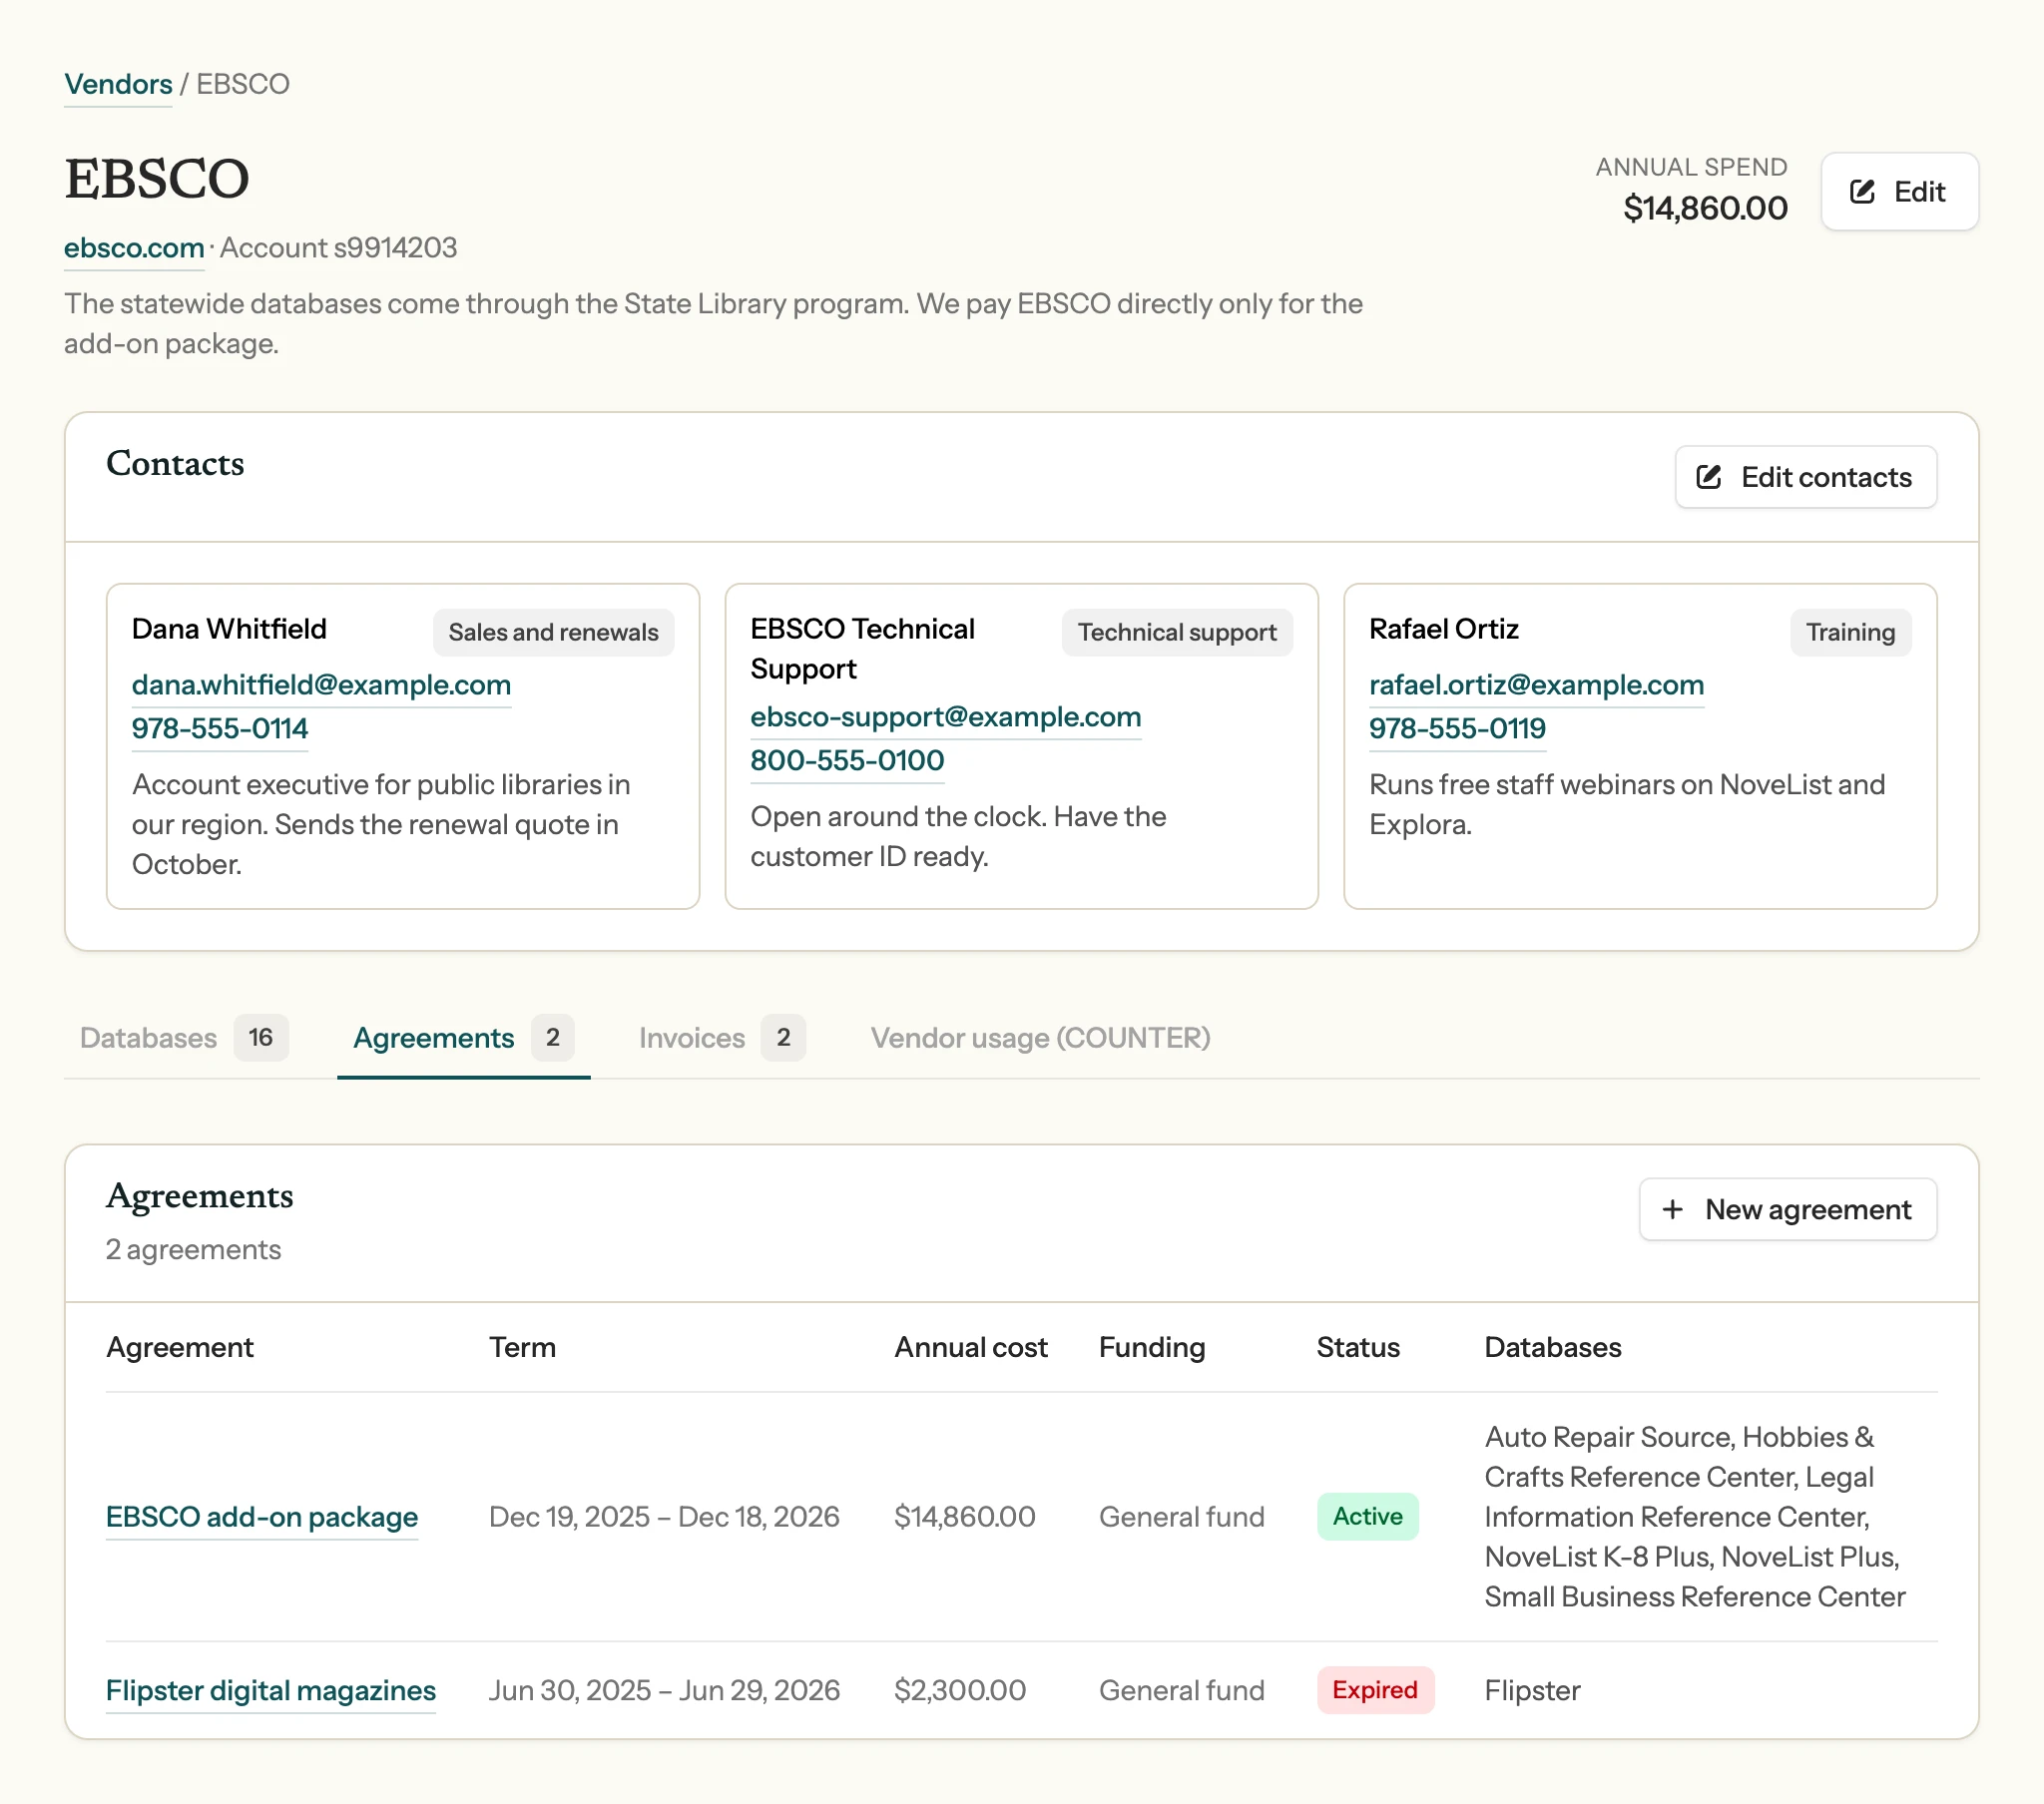Open the Invoices tab

pos(722,1038)
